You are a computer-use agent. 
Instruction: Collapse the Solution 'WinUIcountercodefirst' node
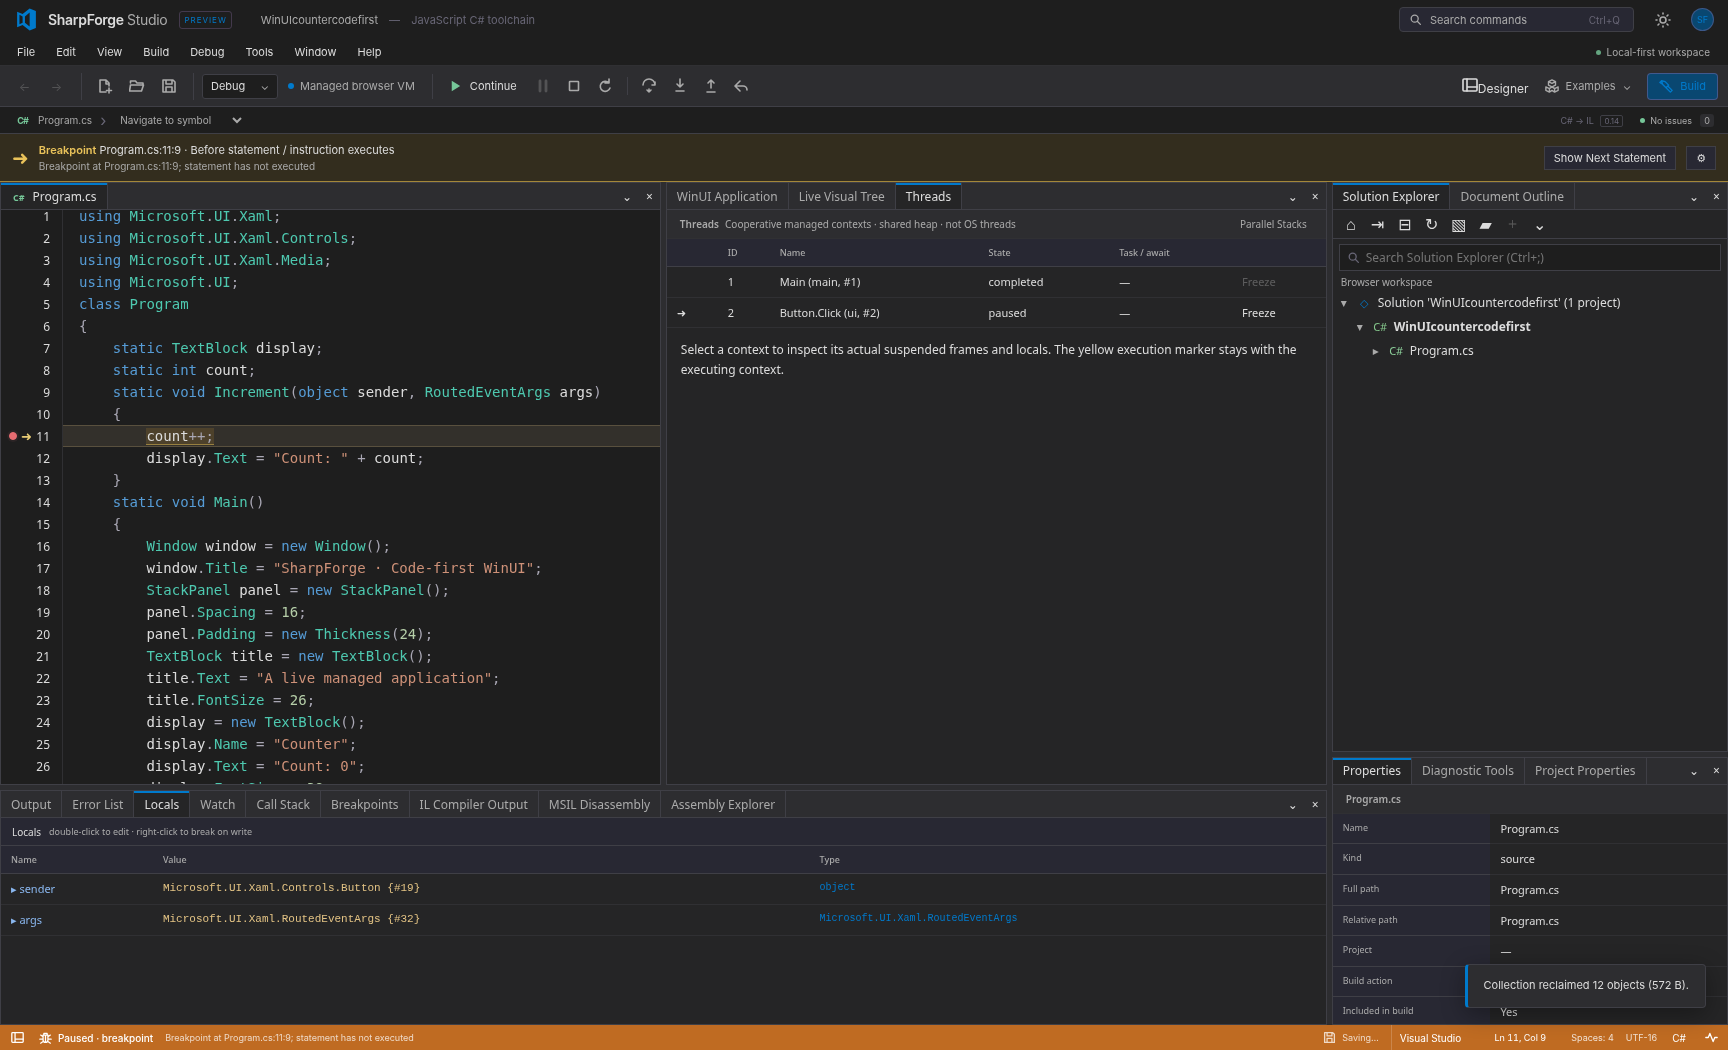click(x=1344, y=303)
